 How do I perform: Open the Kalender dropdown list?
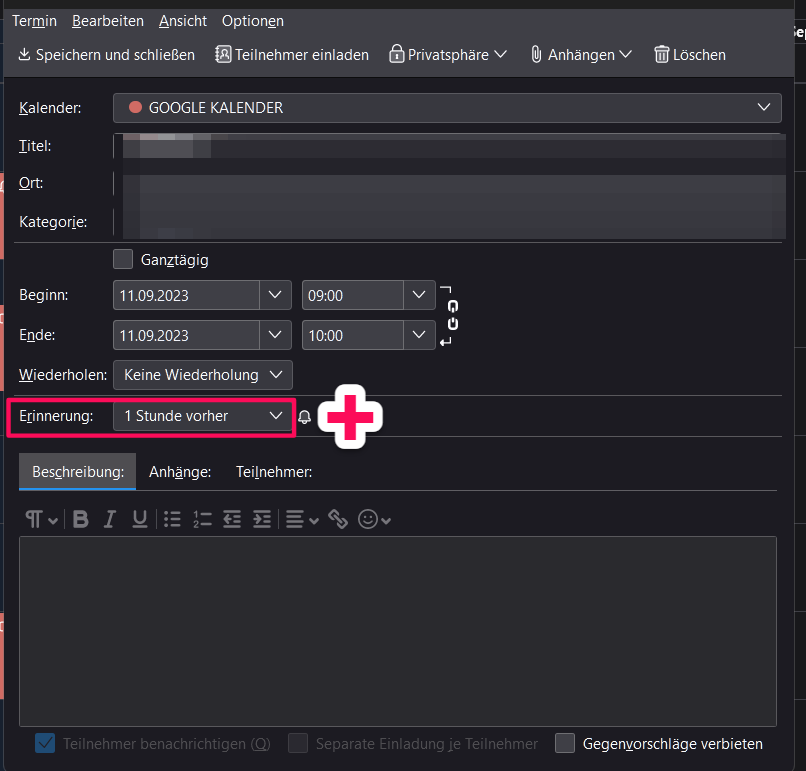tap(447, 107)
